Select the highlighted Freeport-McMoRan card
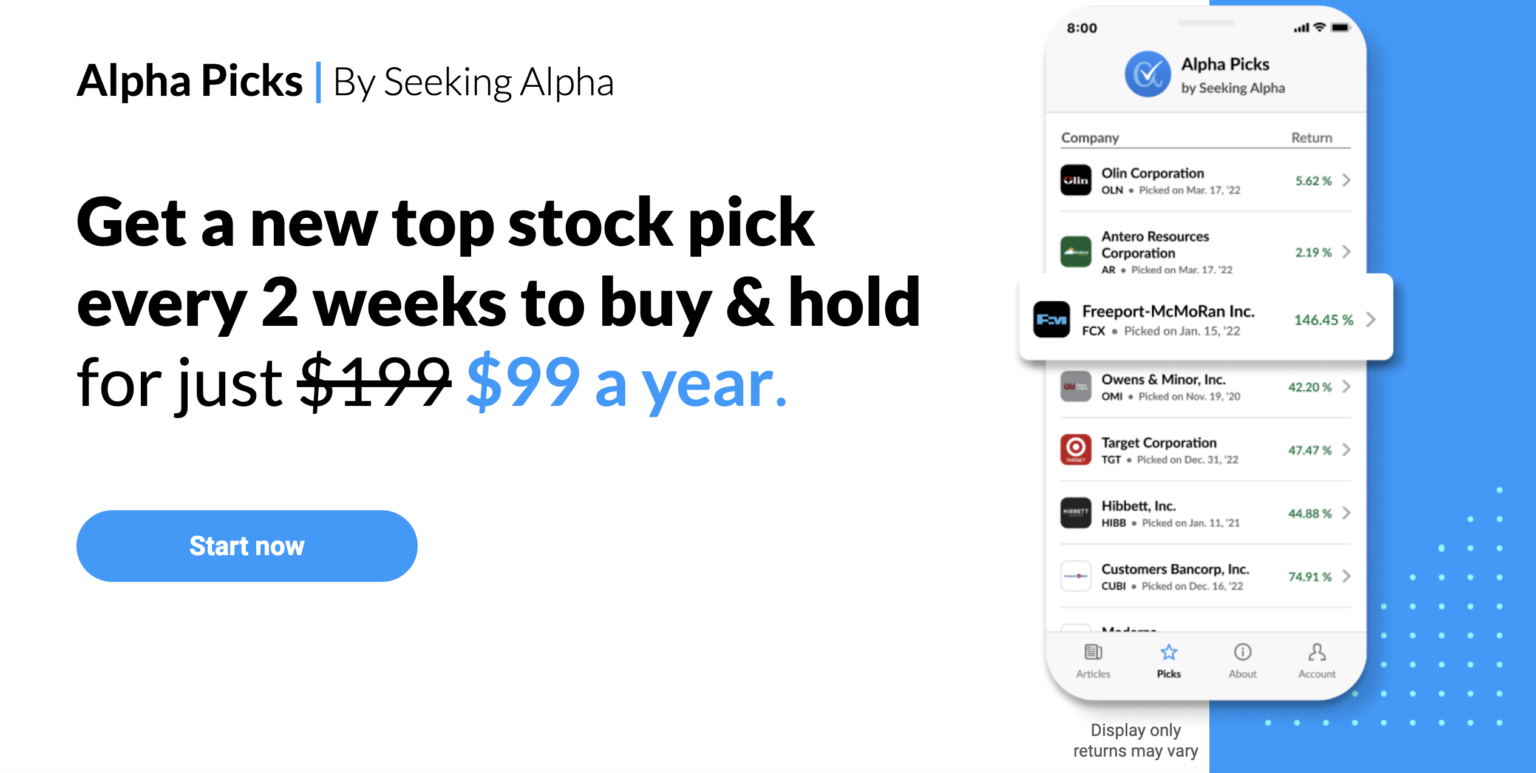Viewport: 1536px width, 773px height. 1205,319
